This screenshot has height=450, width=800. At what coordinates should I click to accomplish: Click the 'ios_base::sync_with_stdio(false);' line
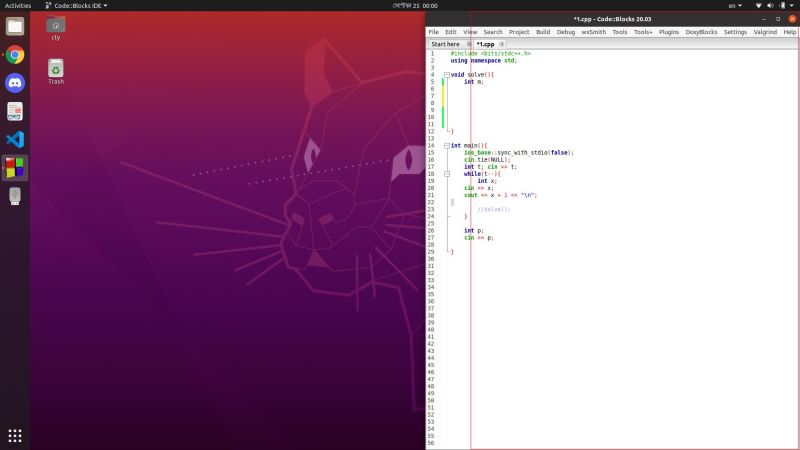pos(519,153)
